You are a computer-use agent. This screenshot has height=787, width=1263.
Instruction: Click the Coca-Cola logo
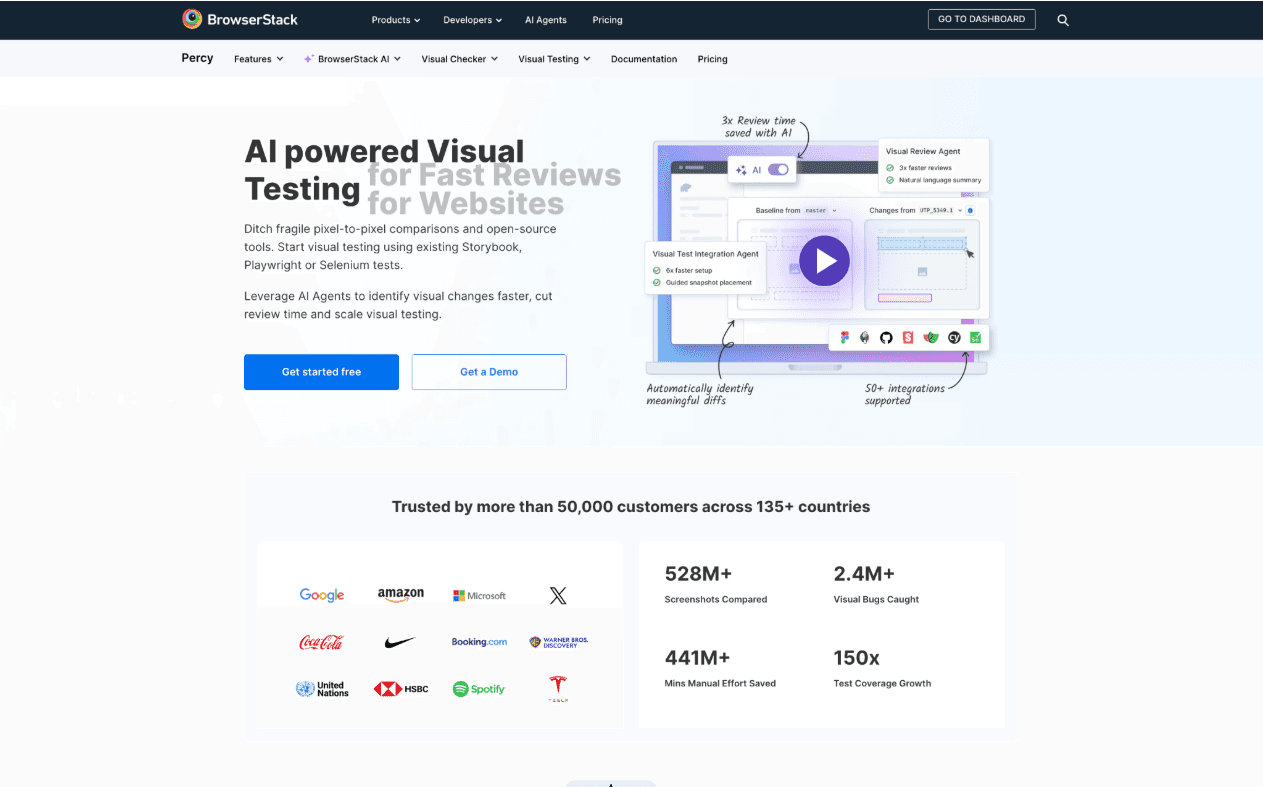coord(322,642)
